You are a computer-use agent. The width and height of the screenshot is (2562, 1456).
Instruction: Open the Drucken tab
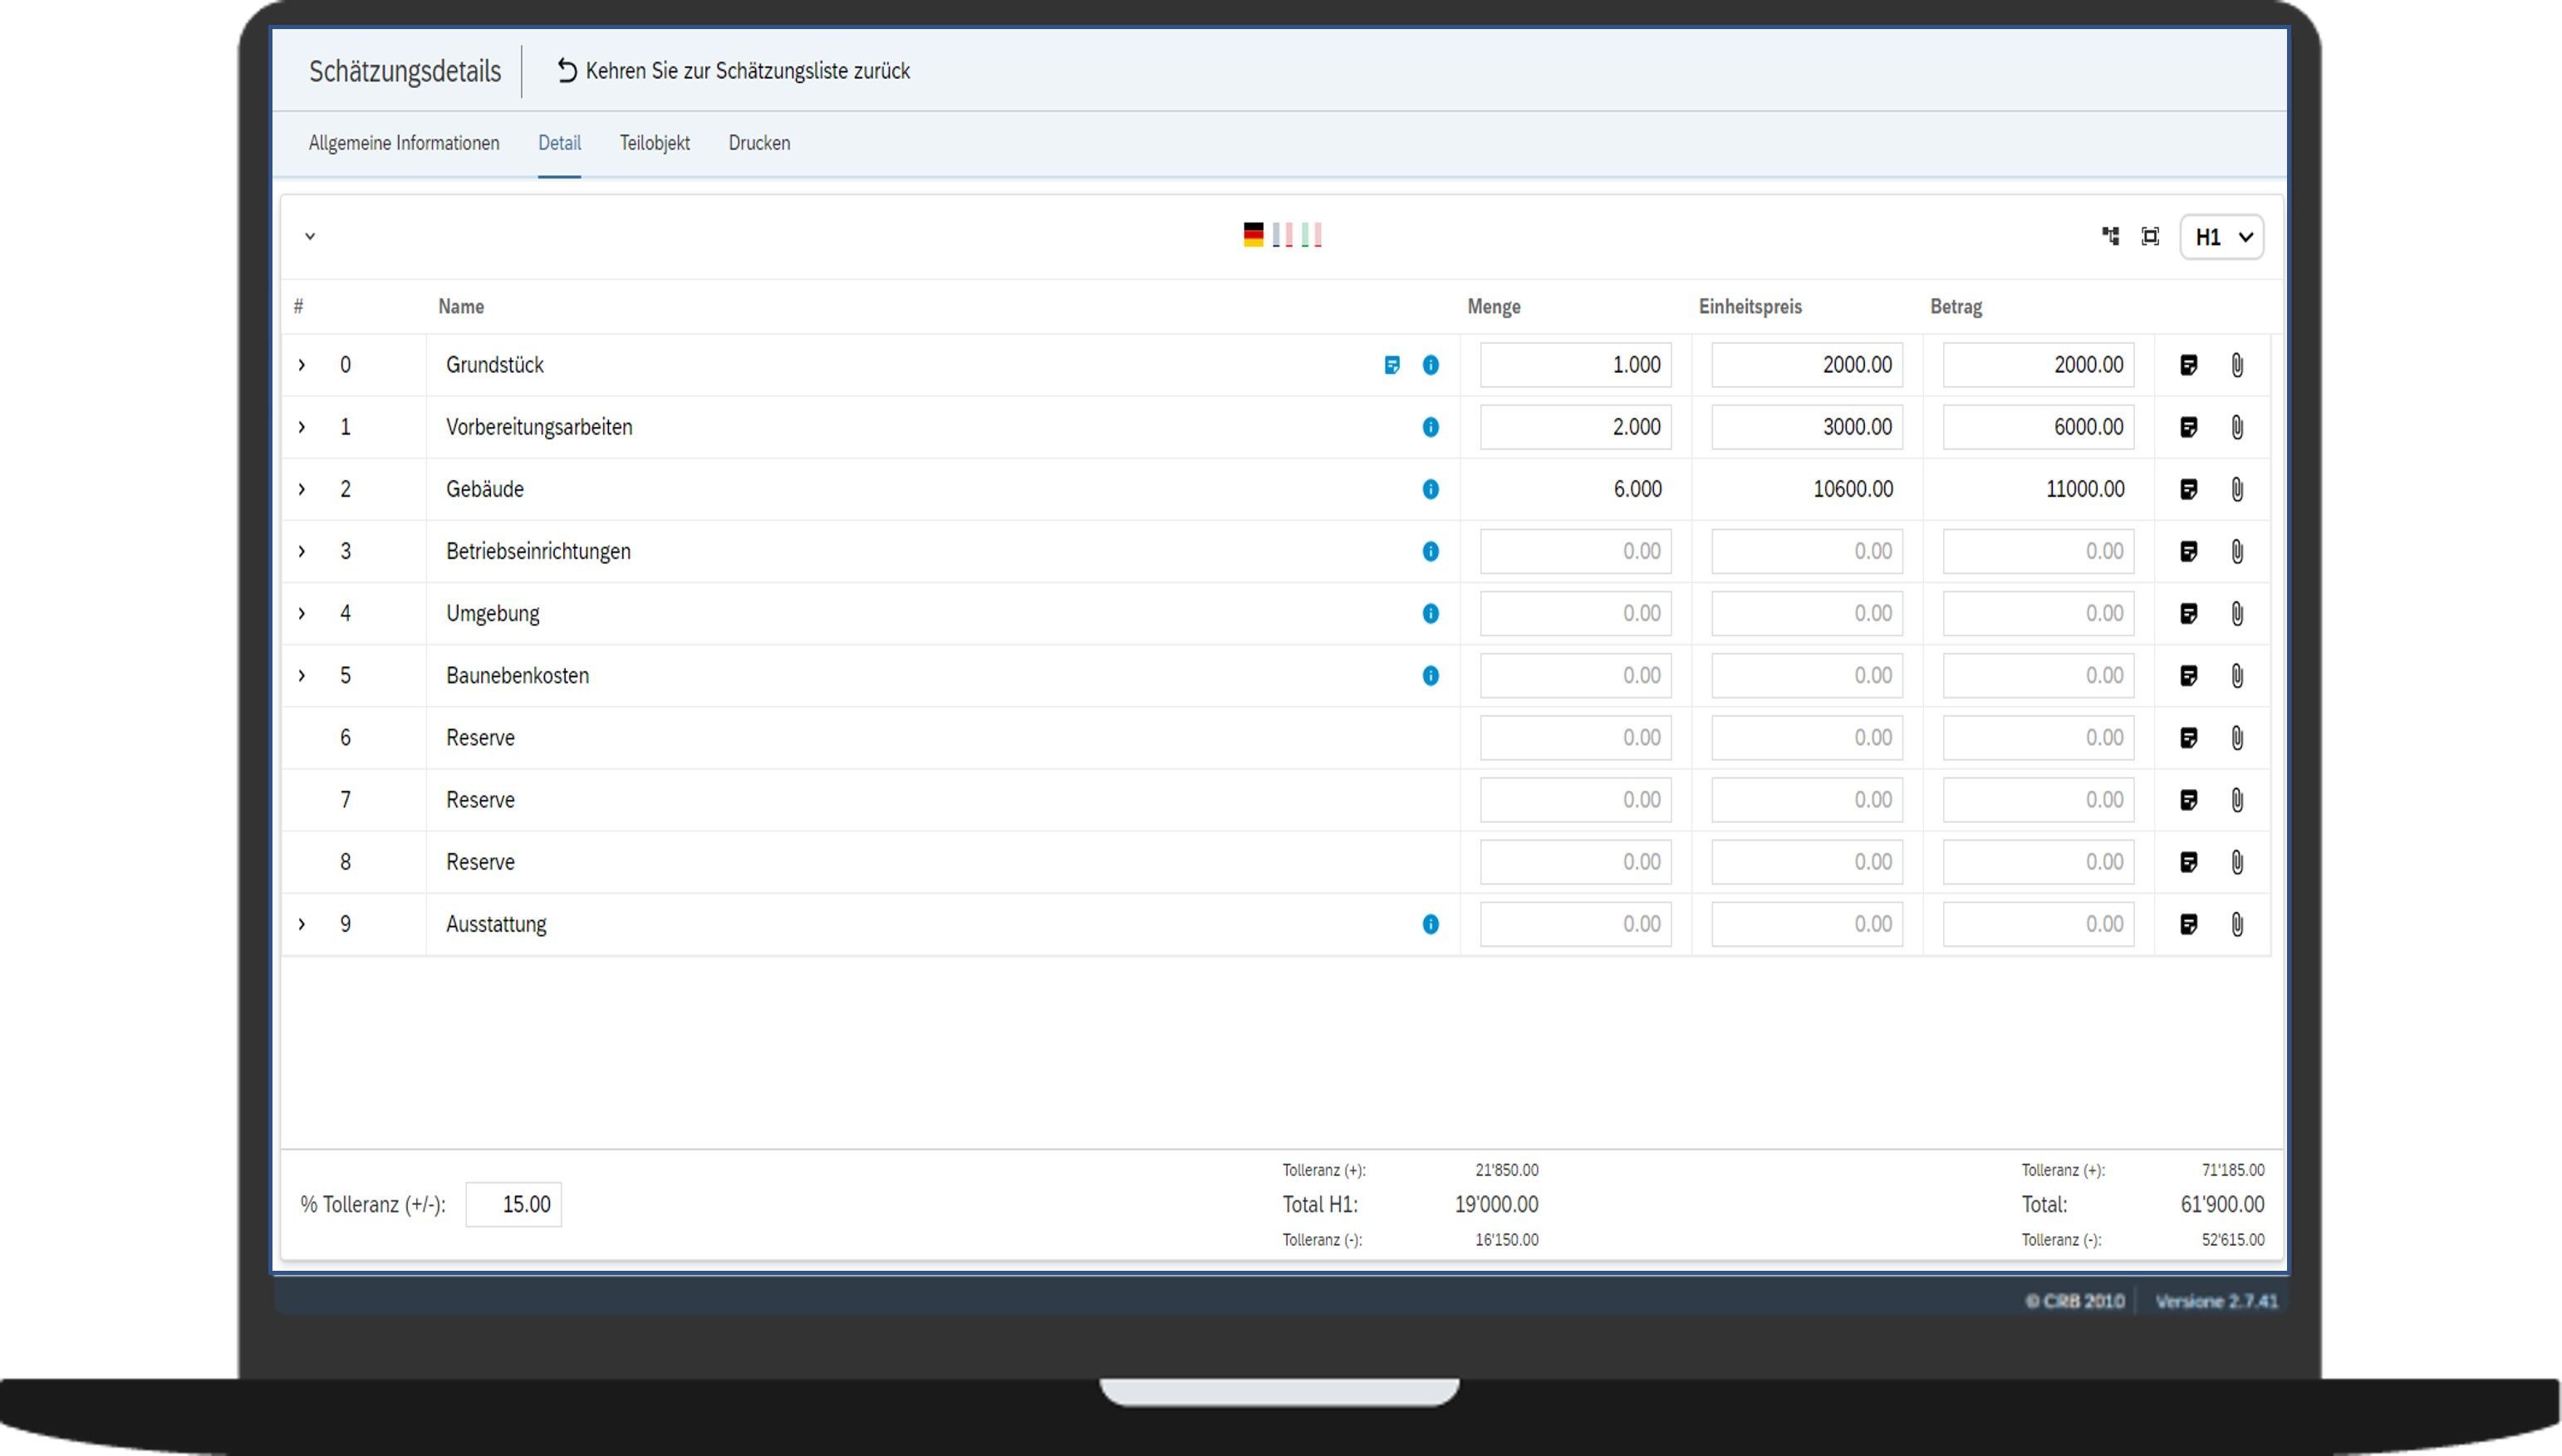pos(759,143)
